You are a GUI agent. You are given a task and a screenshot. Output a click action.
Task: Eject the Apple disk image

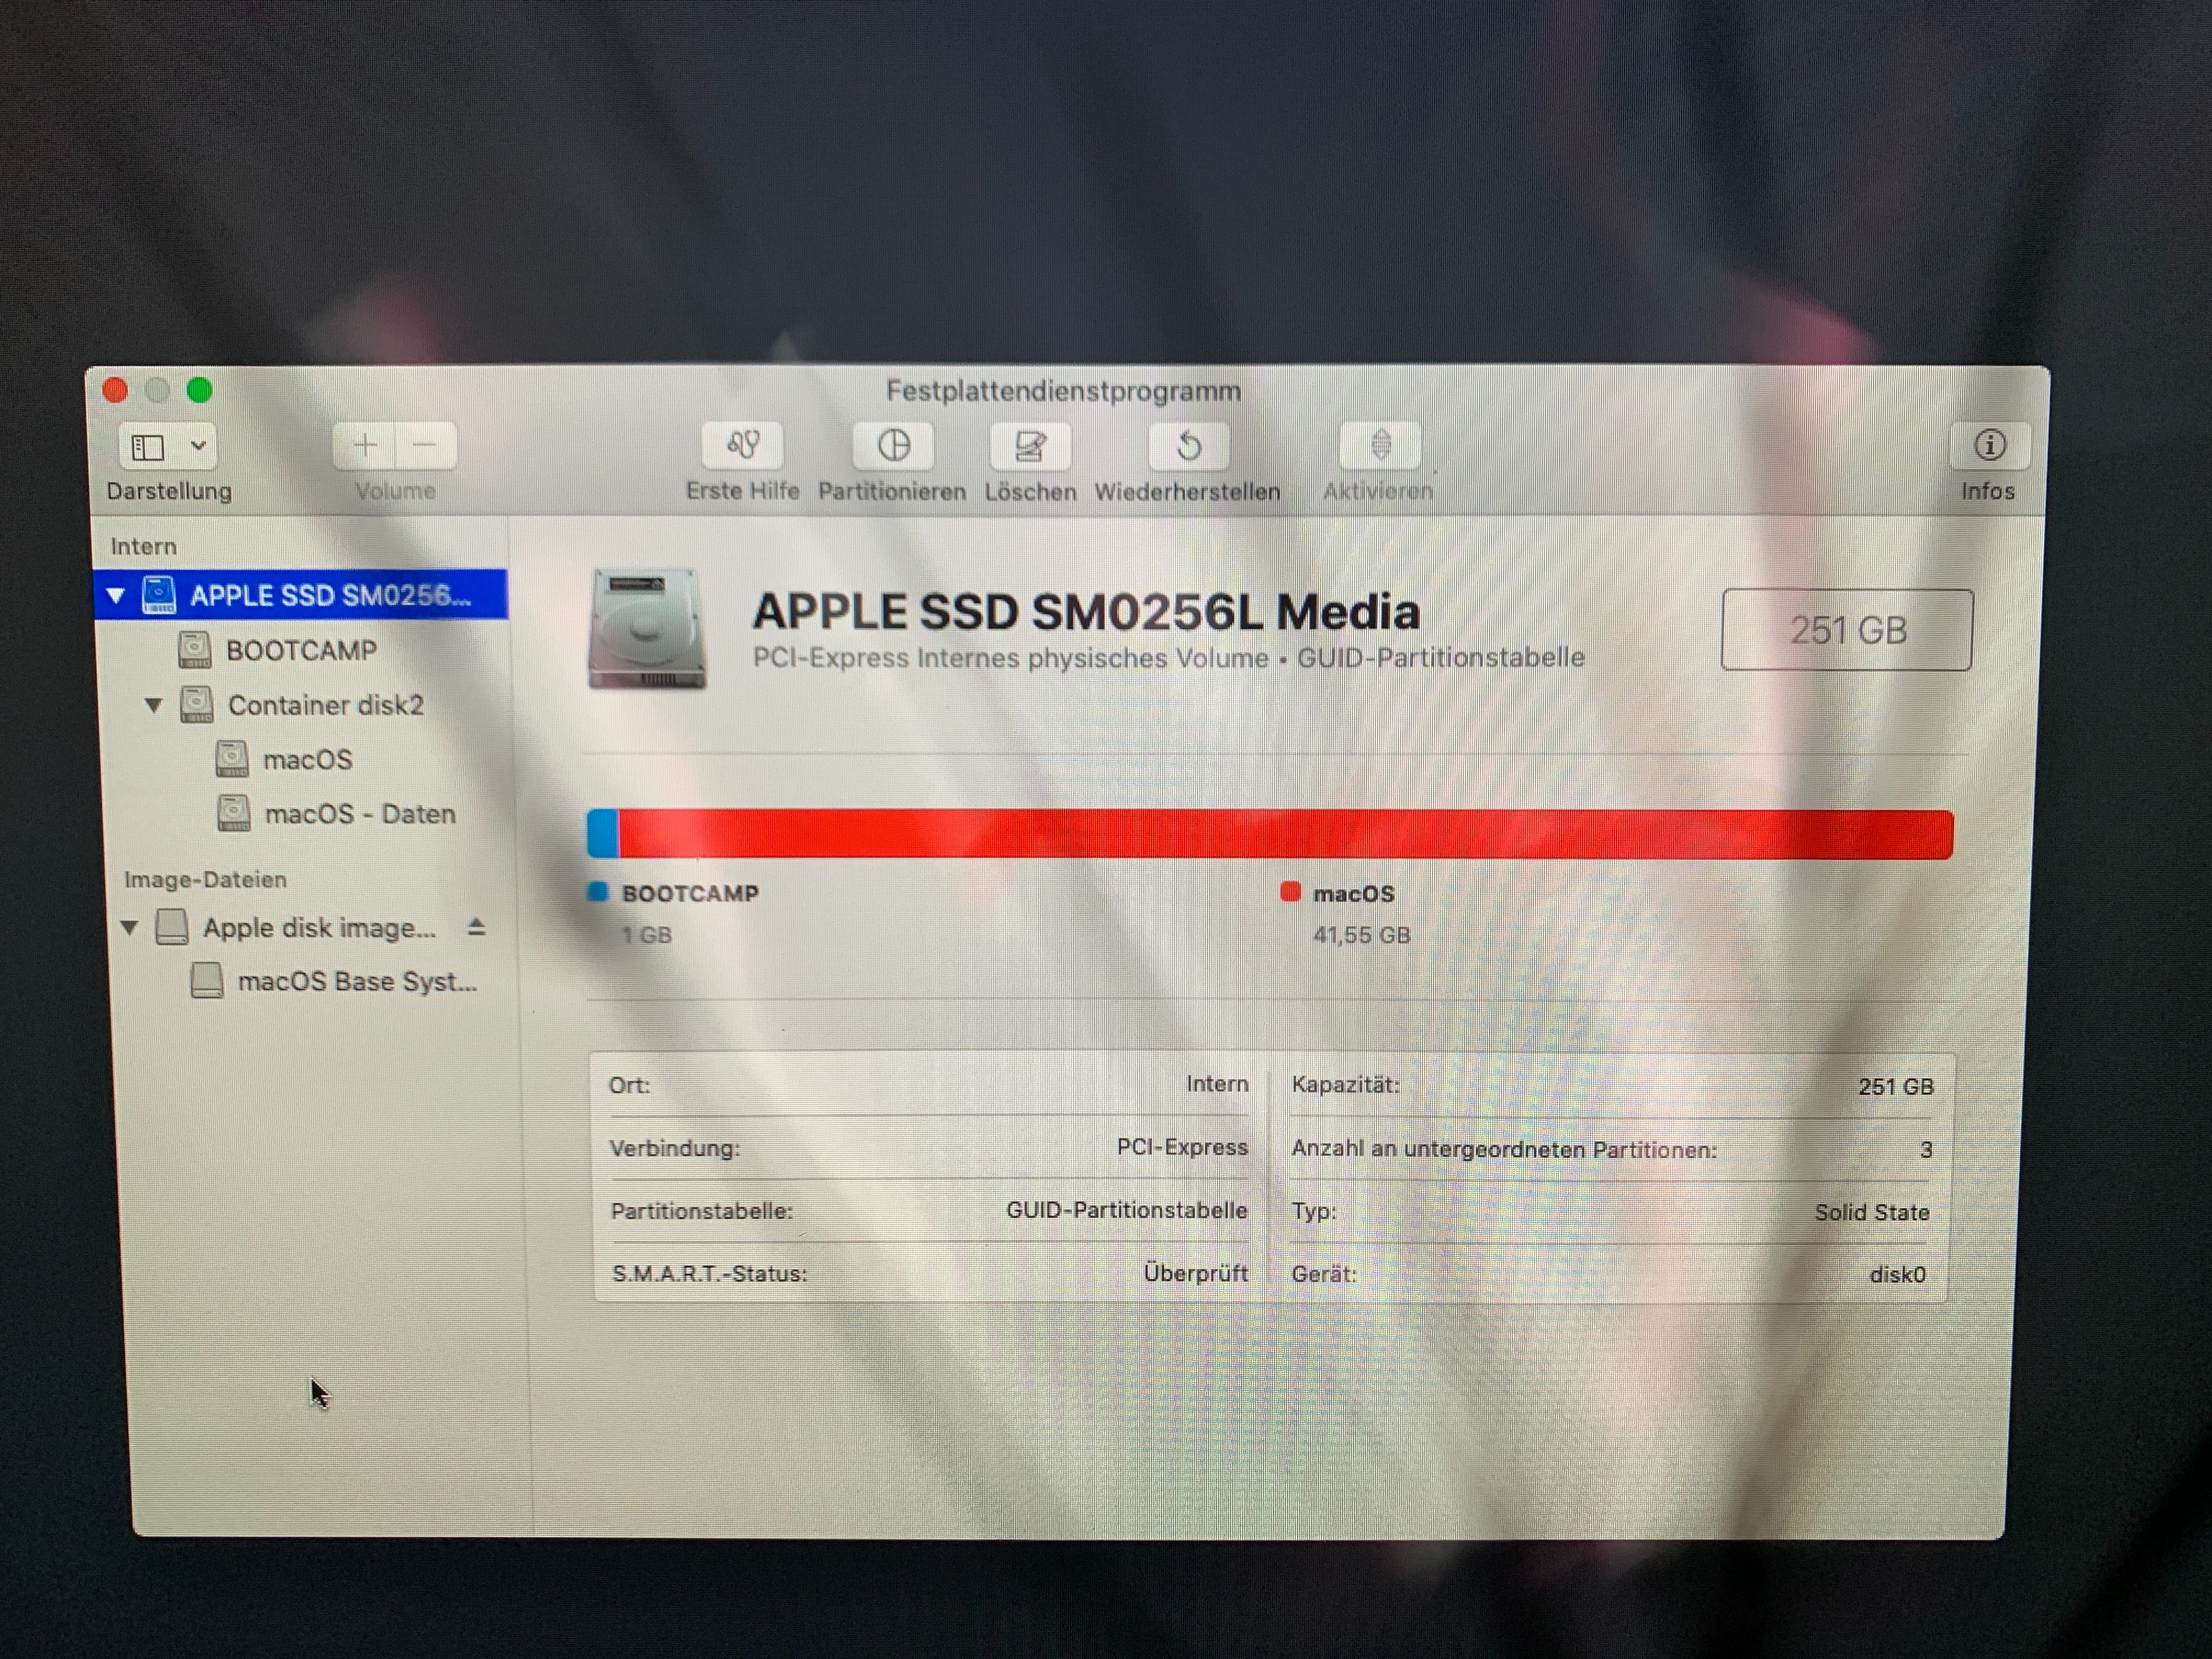477,927
